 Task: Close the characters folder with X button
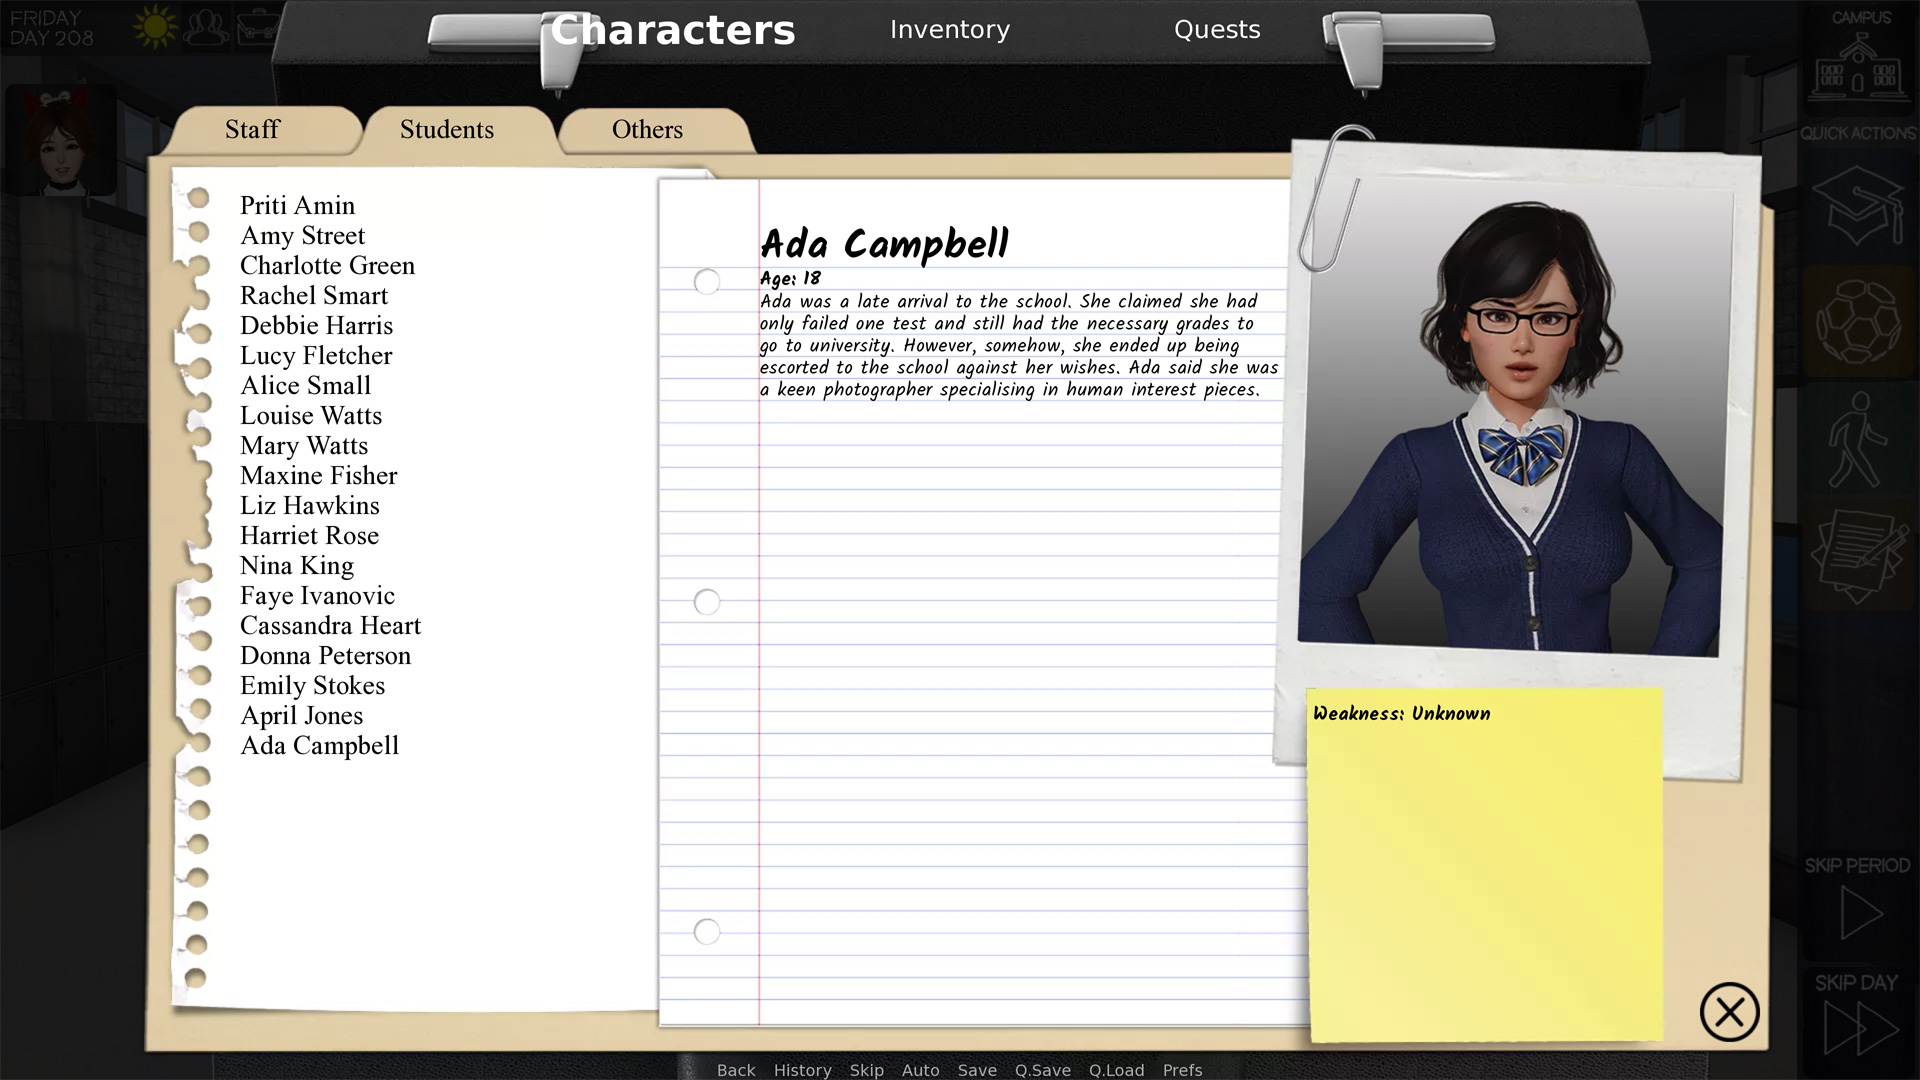click(1729, 1012)
